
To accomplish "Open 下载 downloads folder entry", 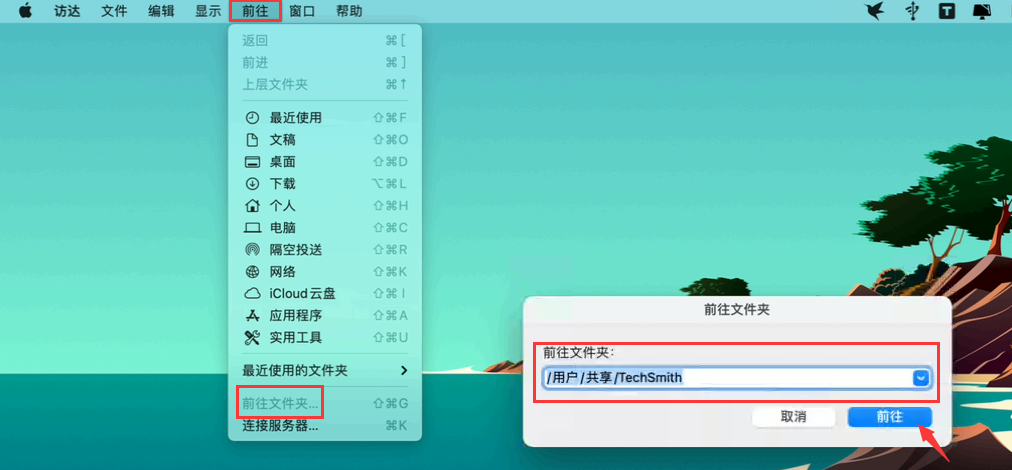I will 282,183.
